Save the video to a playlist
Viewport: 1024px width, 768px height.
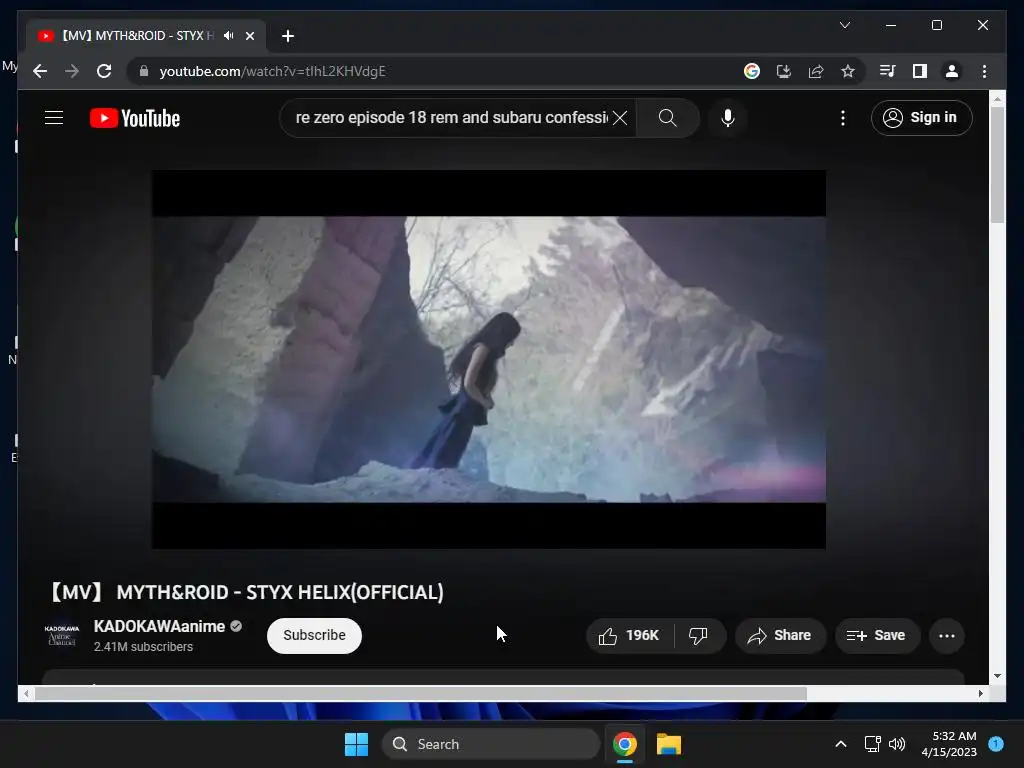pyautogui.click(x=877, y=635)
